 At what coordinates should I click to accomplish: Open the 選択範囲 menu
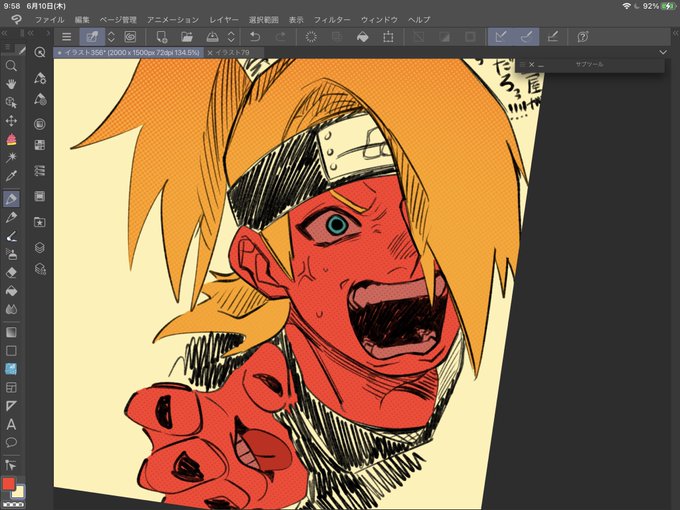click(264, 20)
